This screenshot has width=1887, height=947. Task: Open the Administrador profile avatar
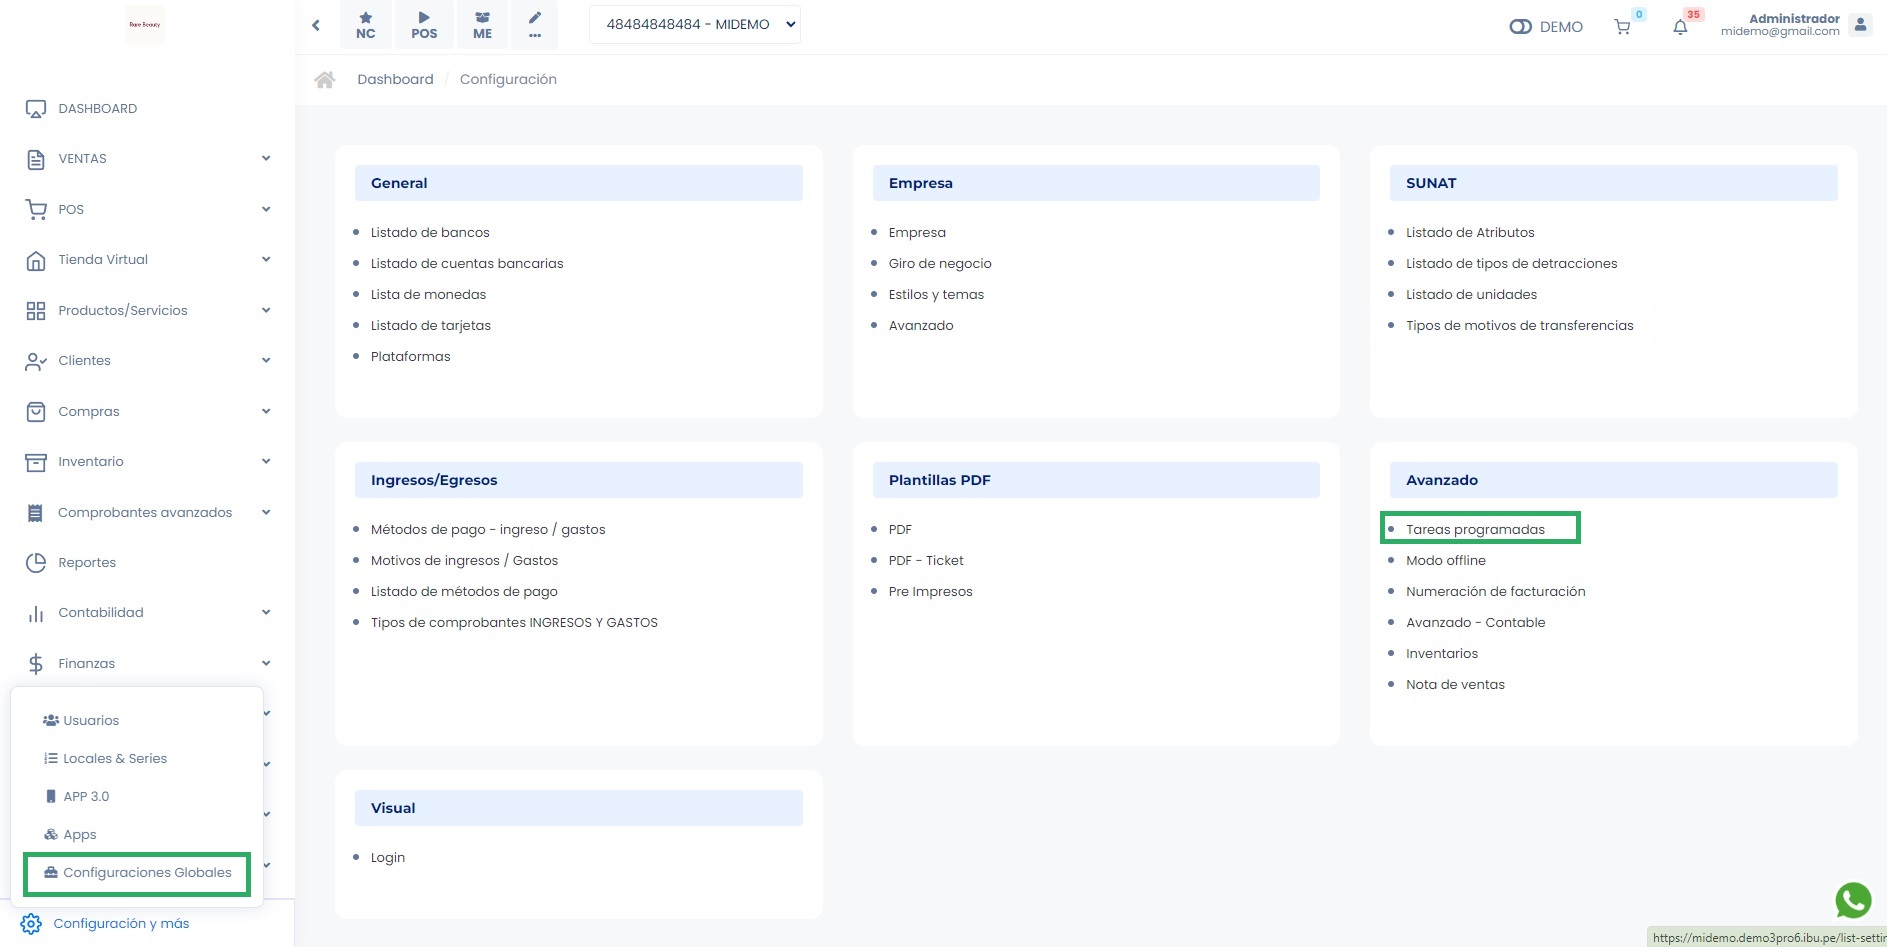tap(1860, 25)
